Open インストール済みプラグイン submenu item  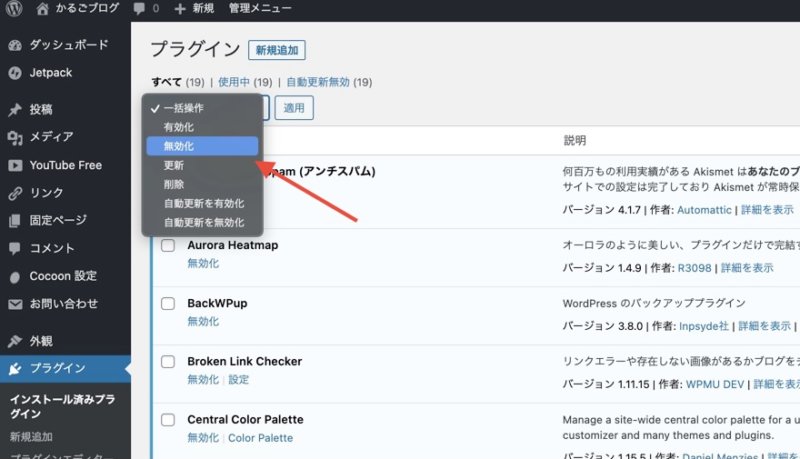click(63, 406)
